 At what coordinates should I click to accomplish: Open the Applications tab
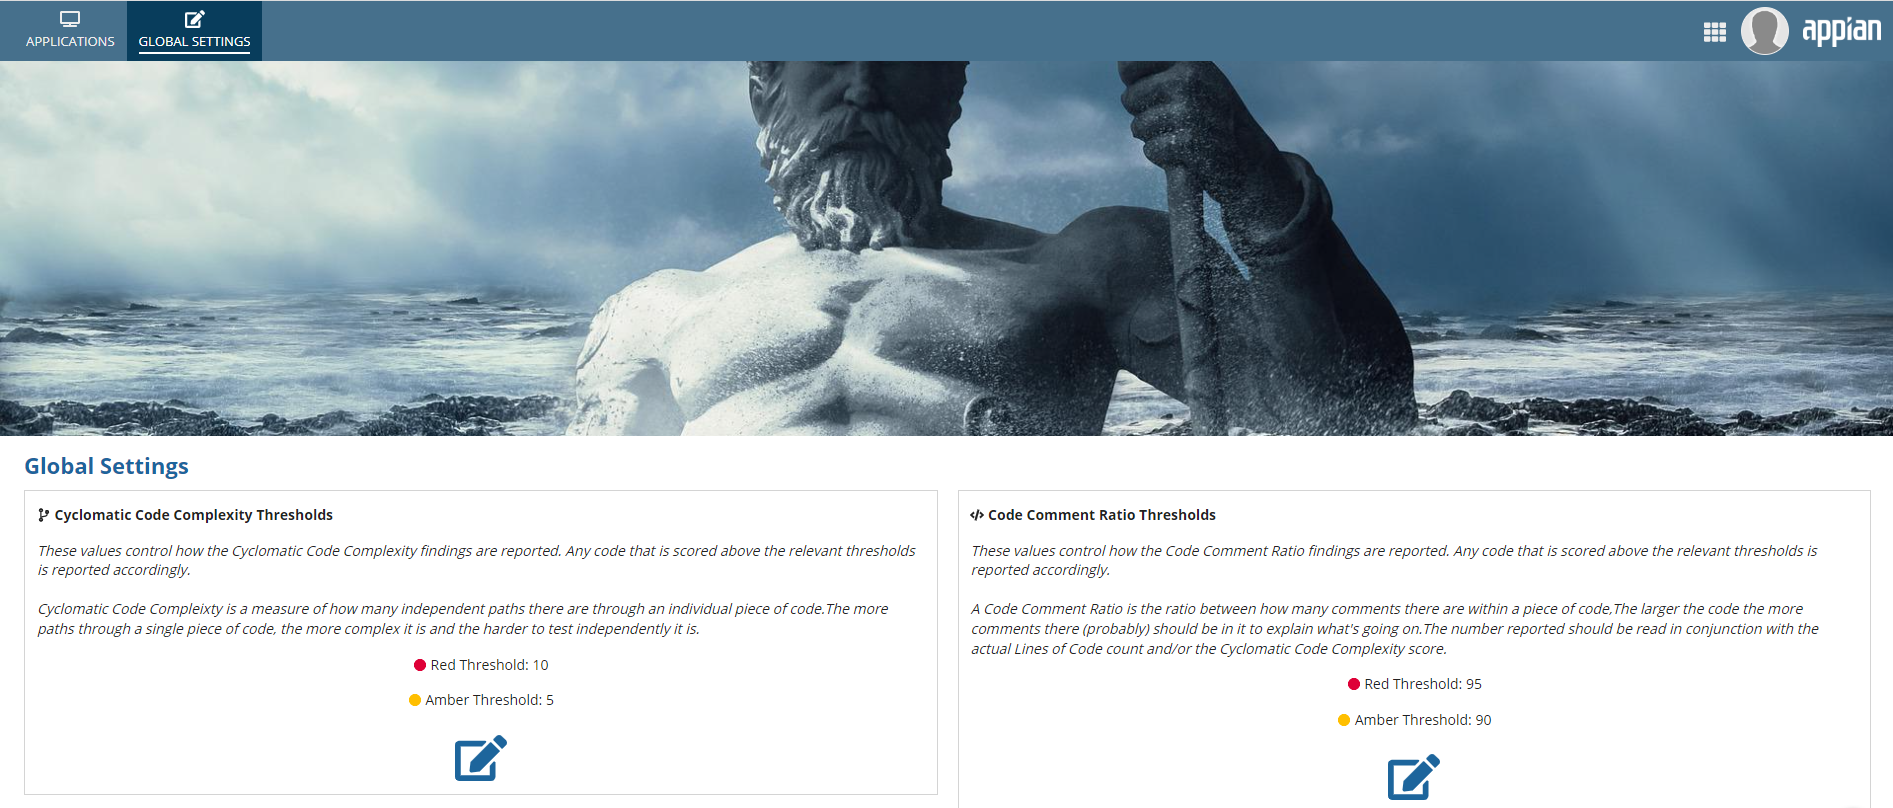coord(70,31)
